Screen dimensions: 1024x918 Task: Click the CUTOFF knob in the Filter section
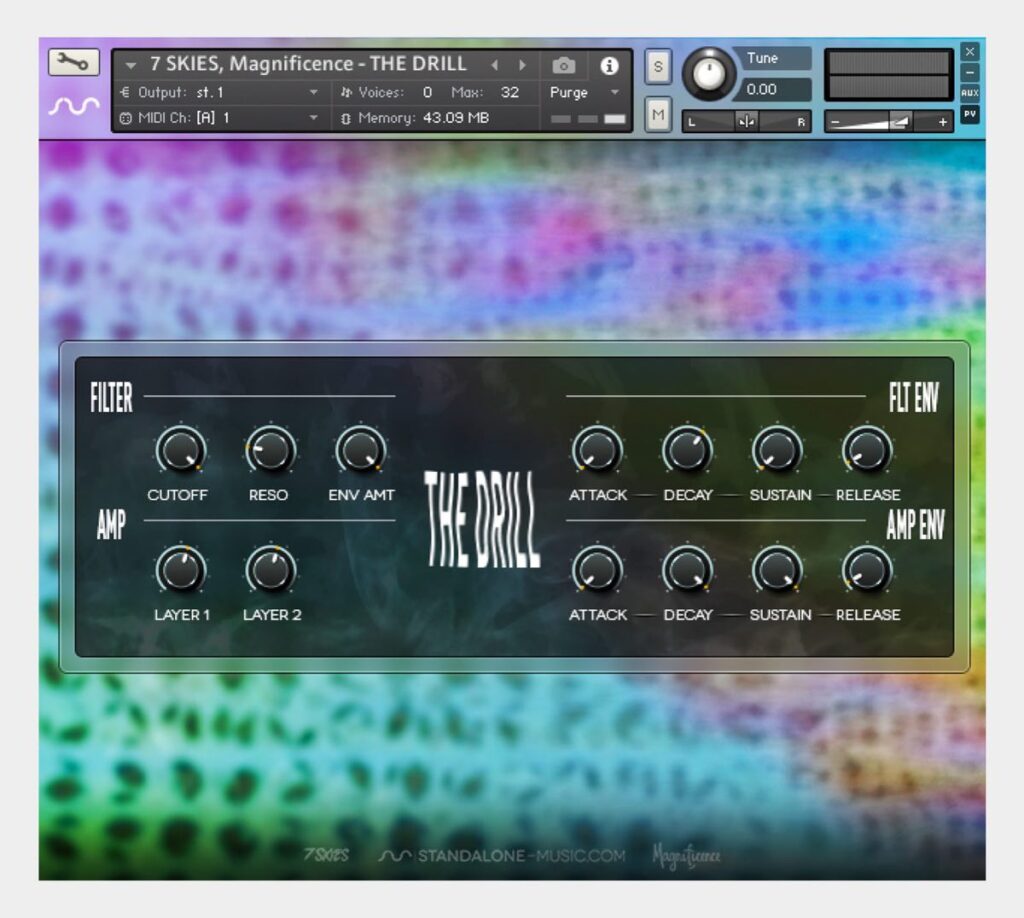coord(179,450)
